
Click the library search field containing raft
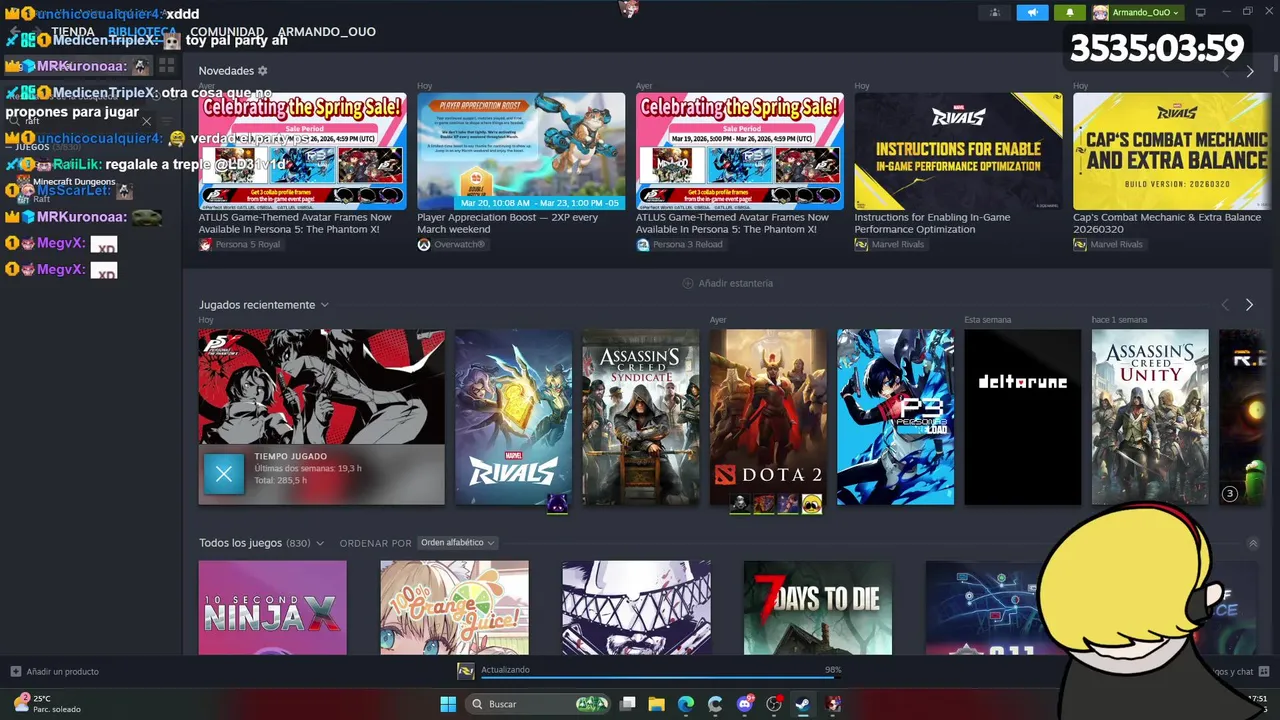[80, 121]
